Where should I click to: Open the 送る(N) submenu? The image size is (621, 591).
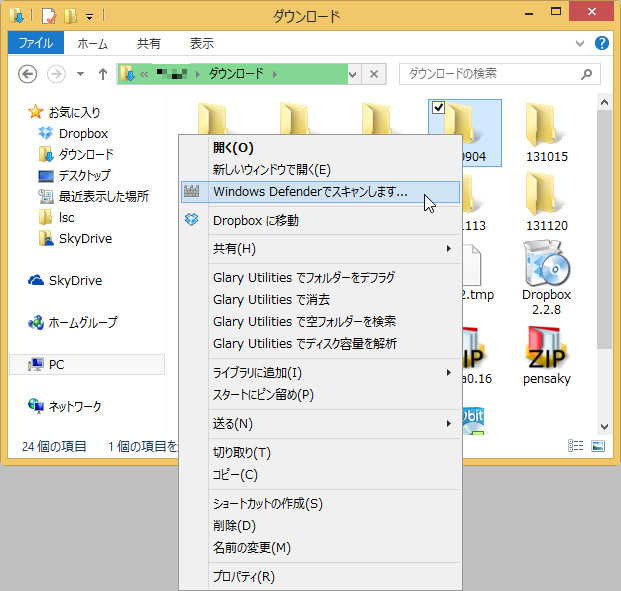coord(320,424)
